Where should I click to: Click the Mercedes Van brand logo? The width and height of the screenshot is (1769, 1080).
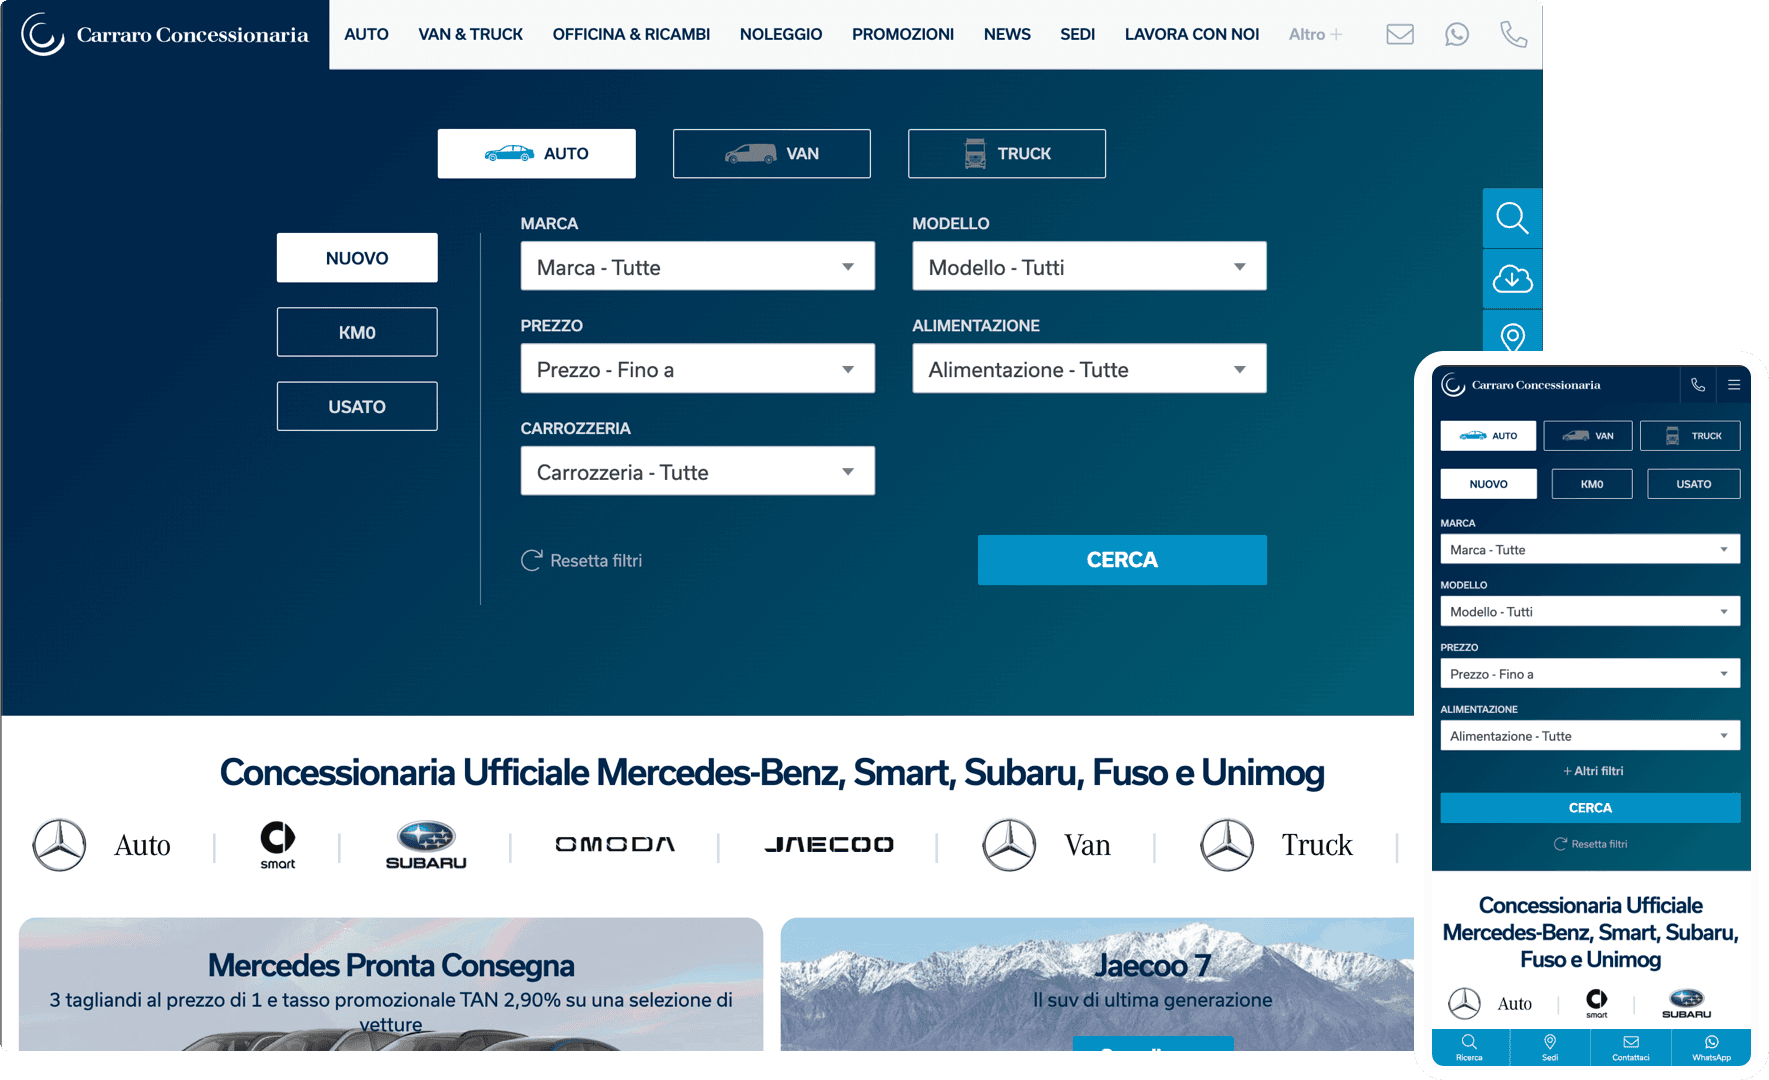(1047, 845)
